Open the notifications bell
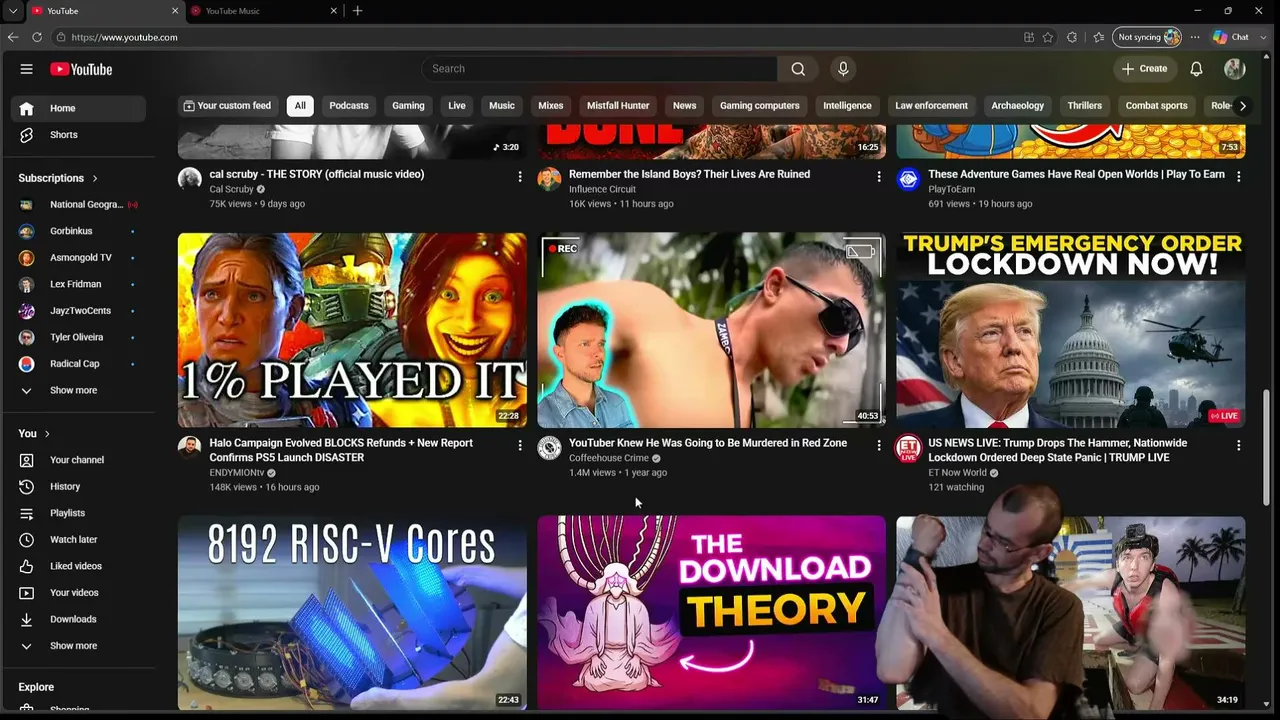1280x720 pixels. (x=1196, y=69)
